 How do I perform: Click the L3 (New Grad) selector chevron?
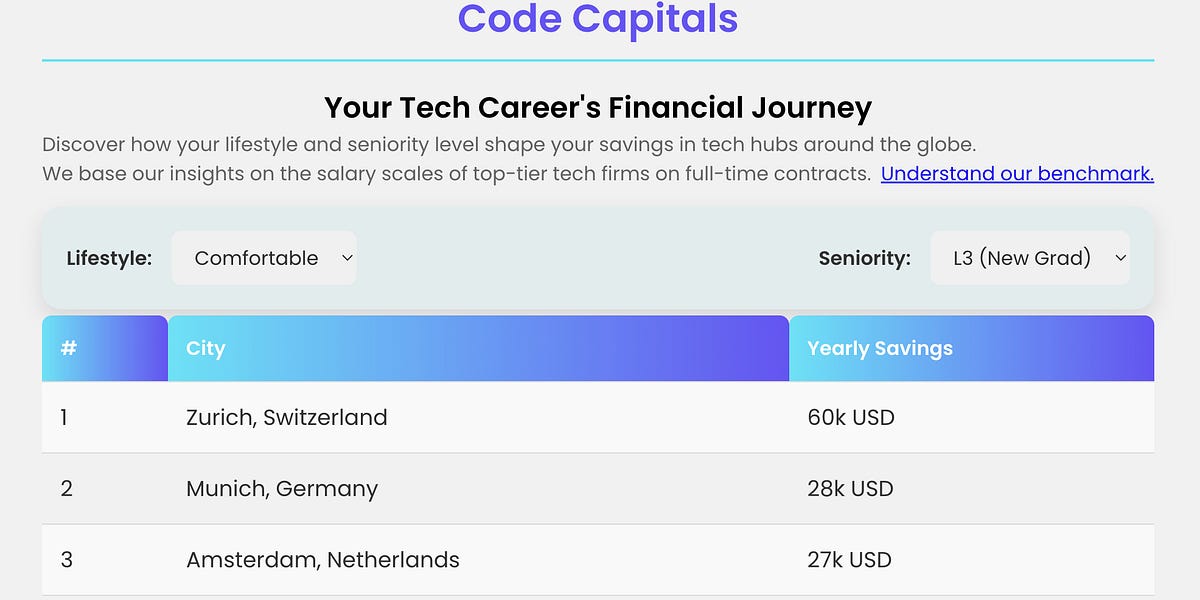[1120, 257]
